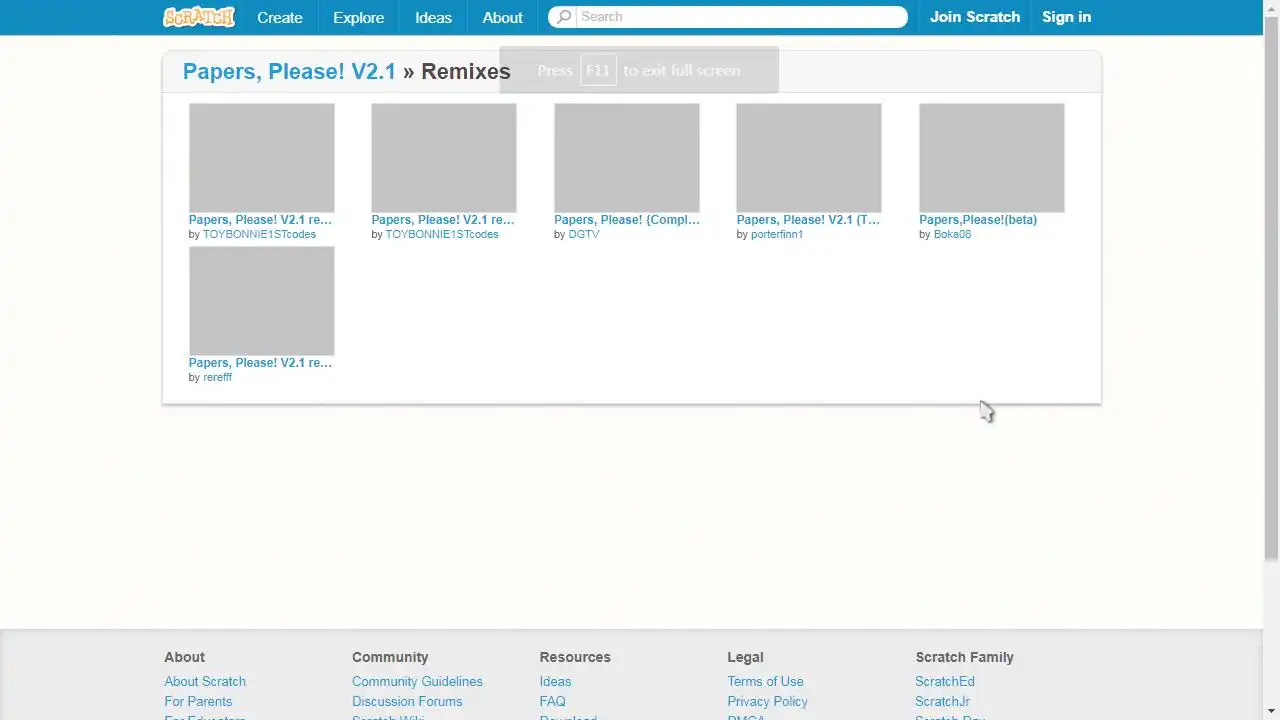Screen dimensions: 1280x720
Task: Open Ideas in the top navigation bar
Action: click(433, 17)
